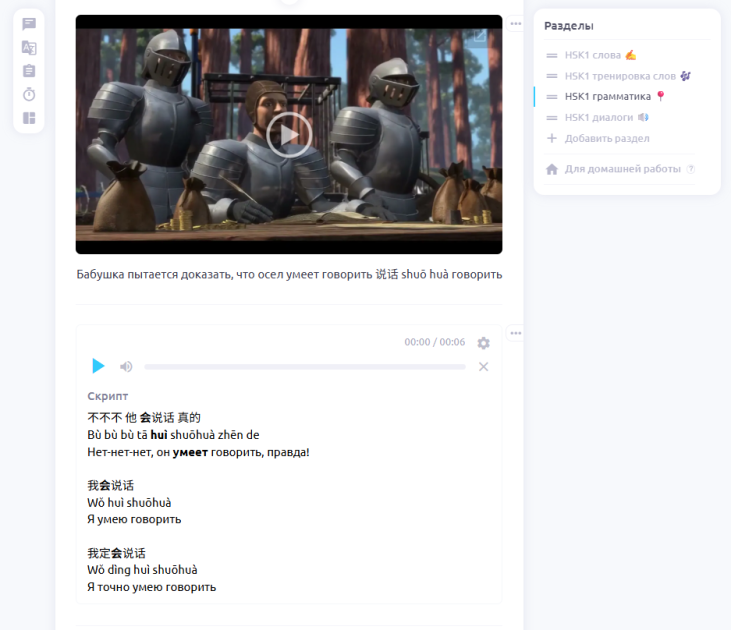Viewport: 731px width, 630px height.
Task: Click the Скрипт label
Action: point(108,396)
